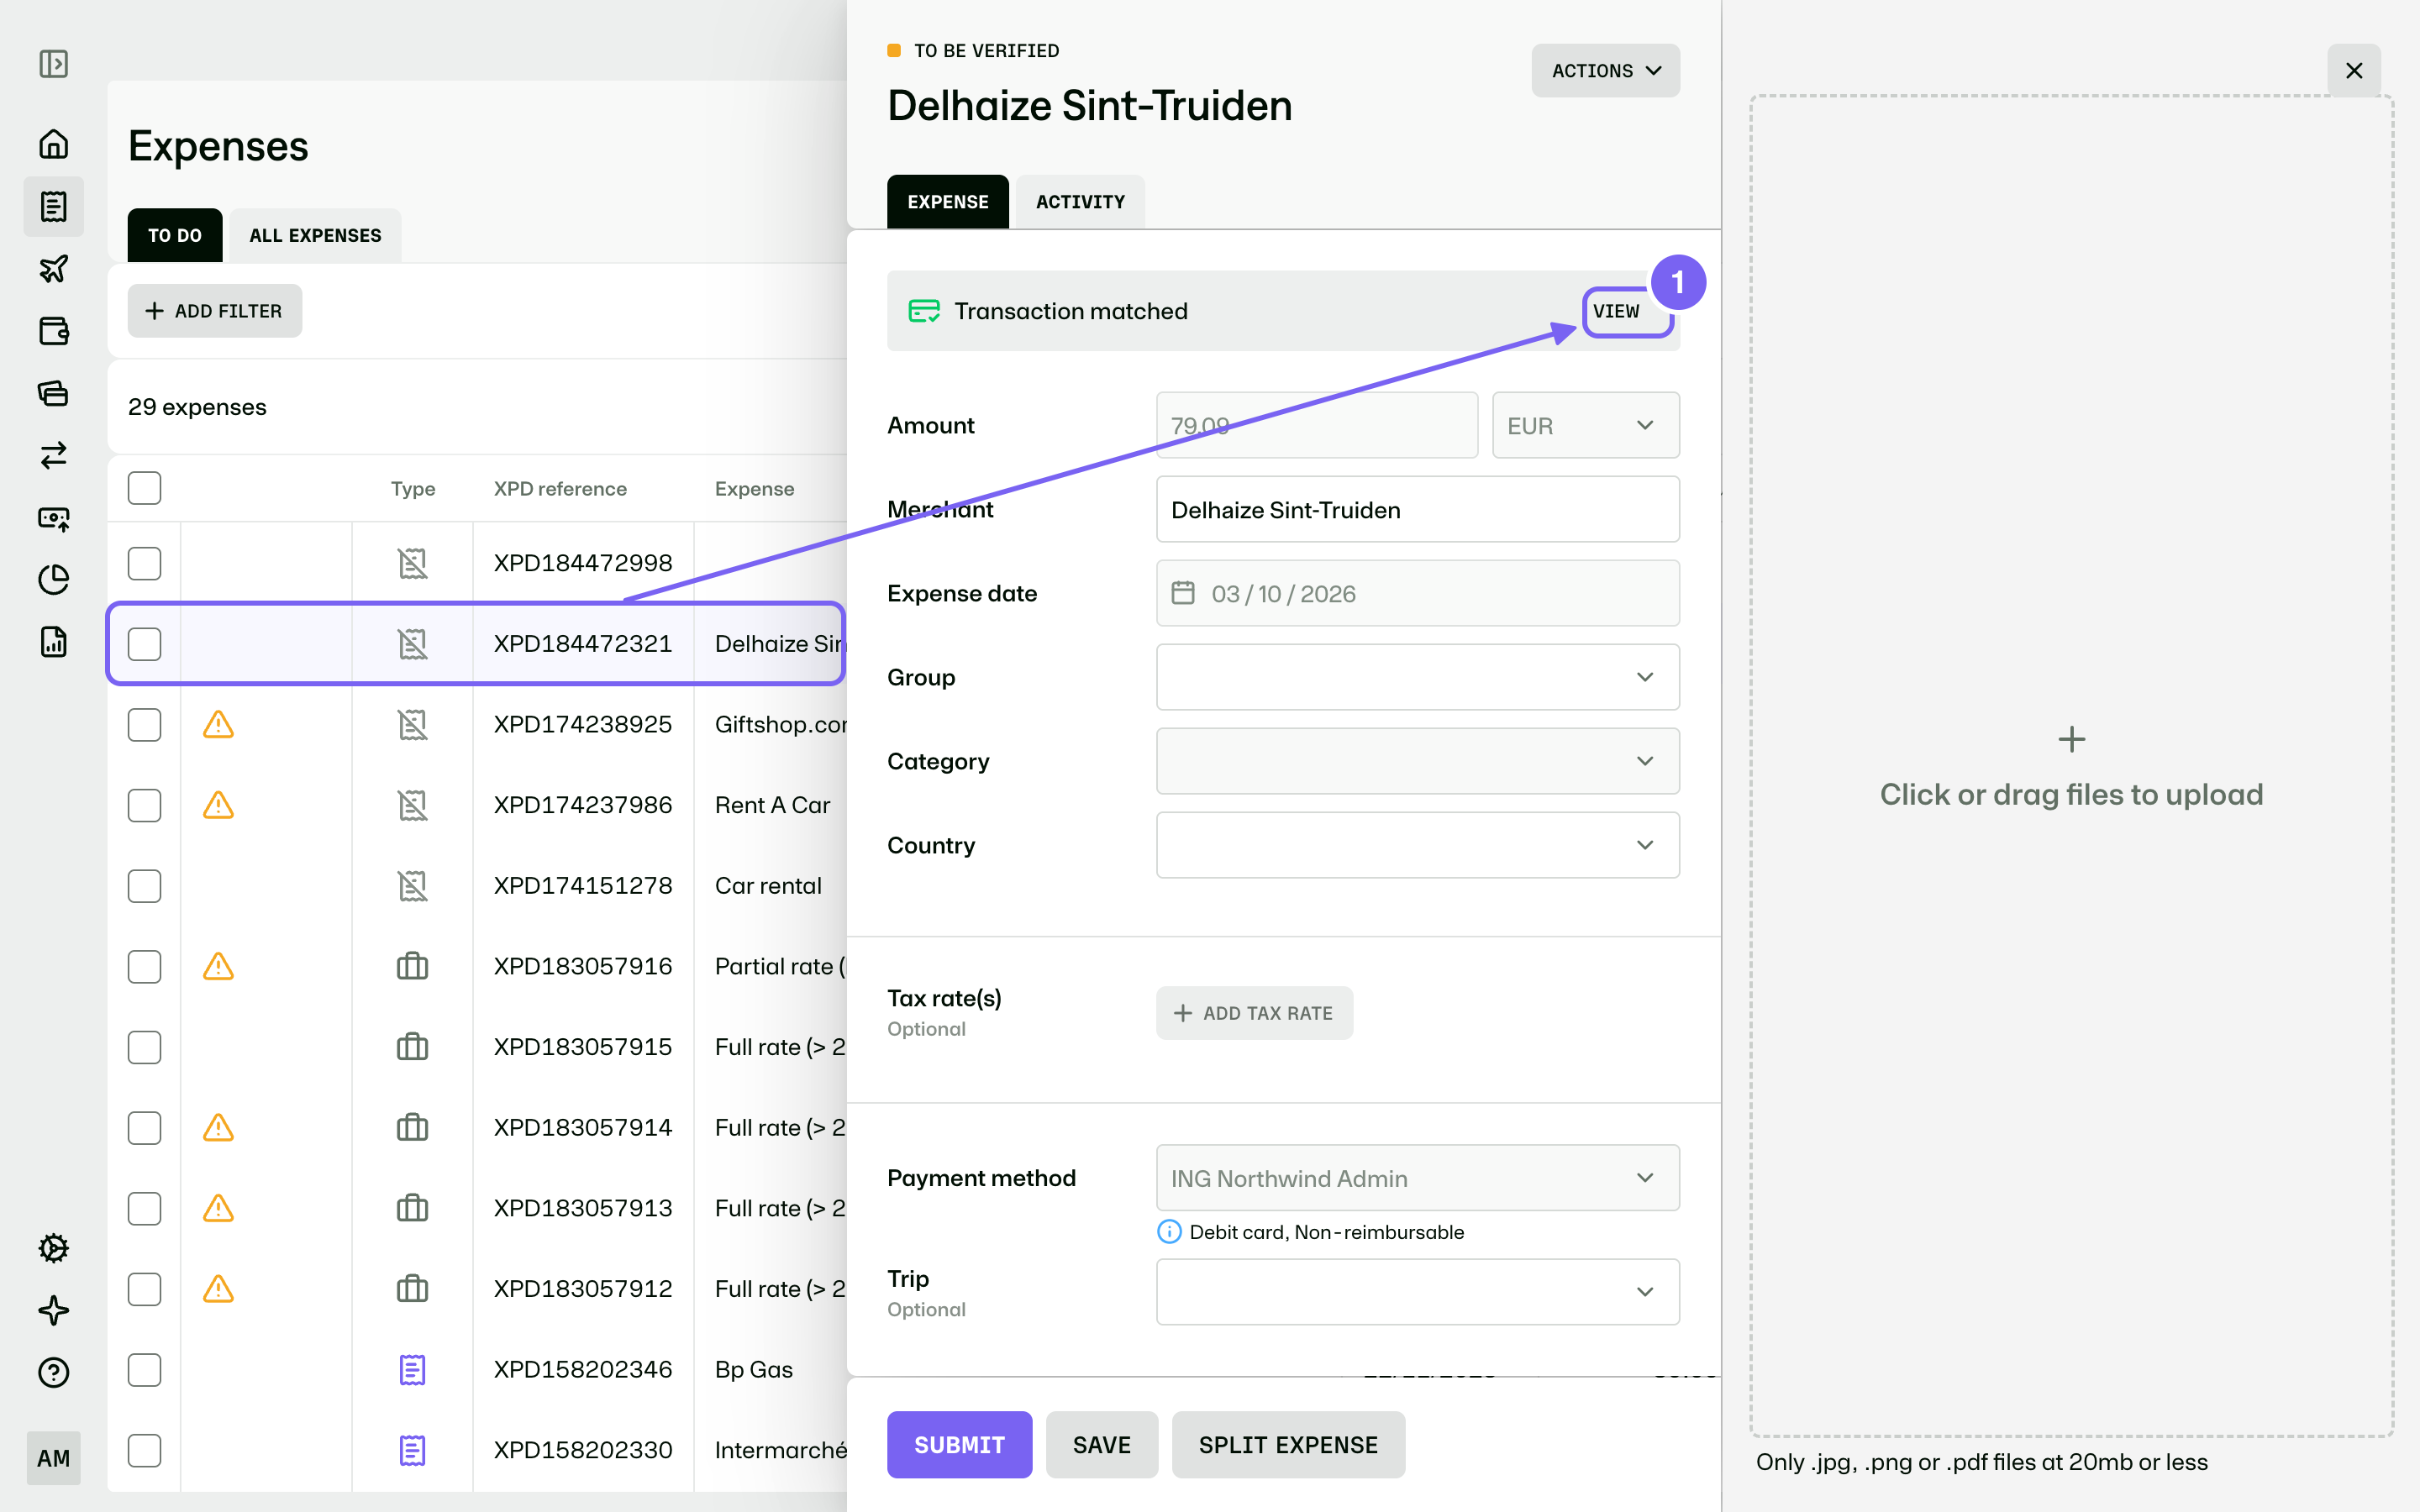Image resolution: width=2420 pixels, height=1512 pixels.
Task: Check the box for XPD174151278
Action: (x=144, y=885)
